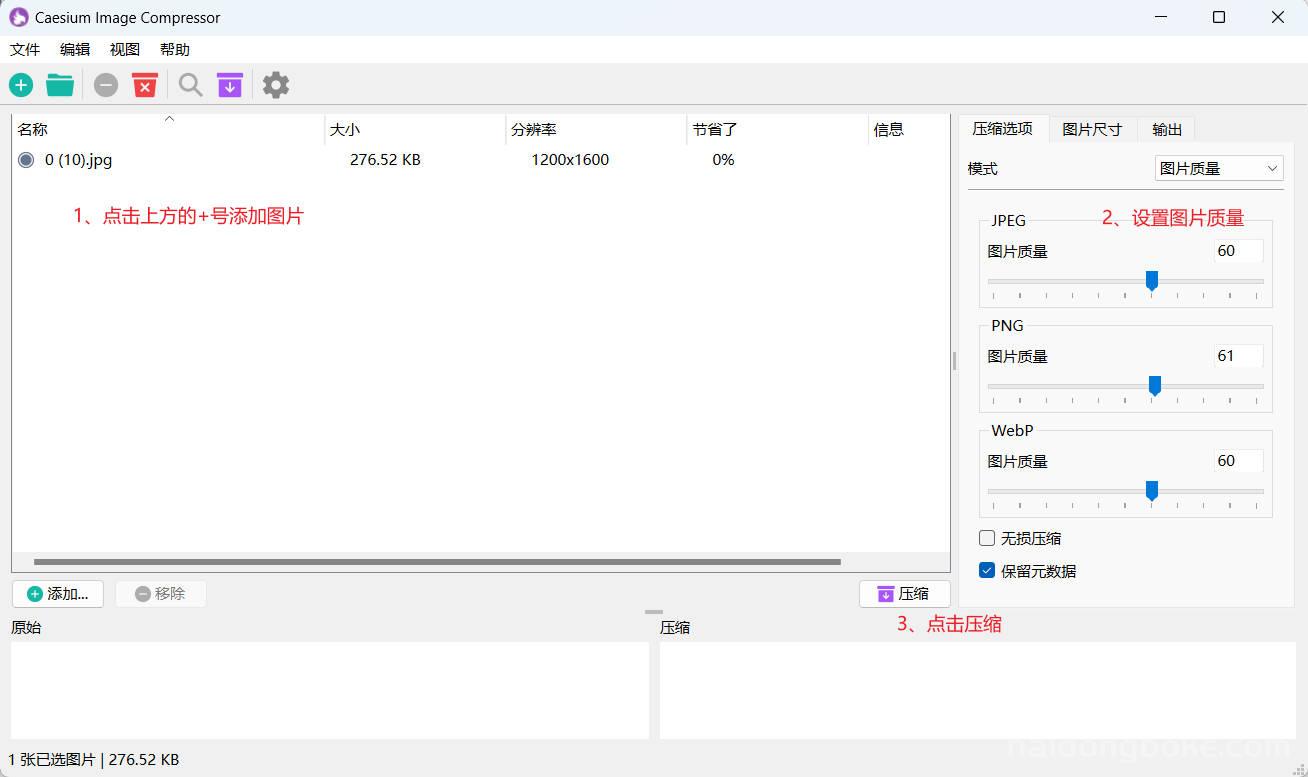This screenshot has width=1308, height=777.
Task: Open the 编辑 menu
Action: (75, 49)
